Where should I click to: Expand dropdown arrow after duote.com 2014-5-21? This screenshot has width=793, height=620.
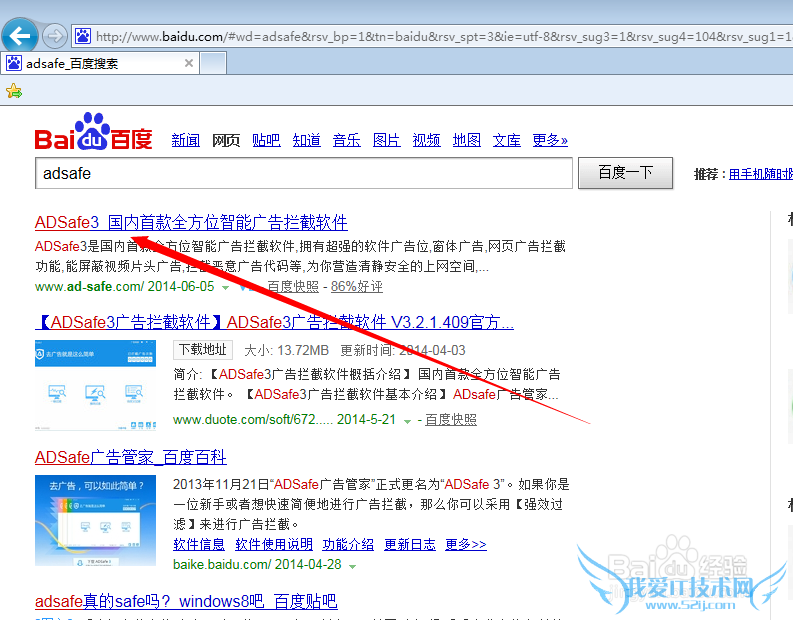pos(408,421)
